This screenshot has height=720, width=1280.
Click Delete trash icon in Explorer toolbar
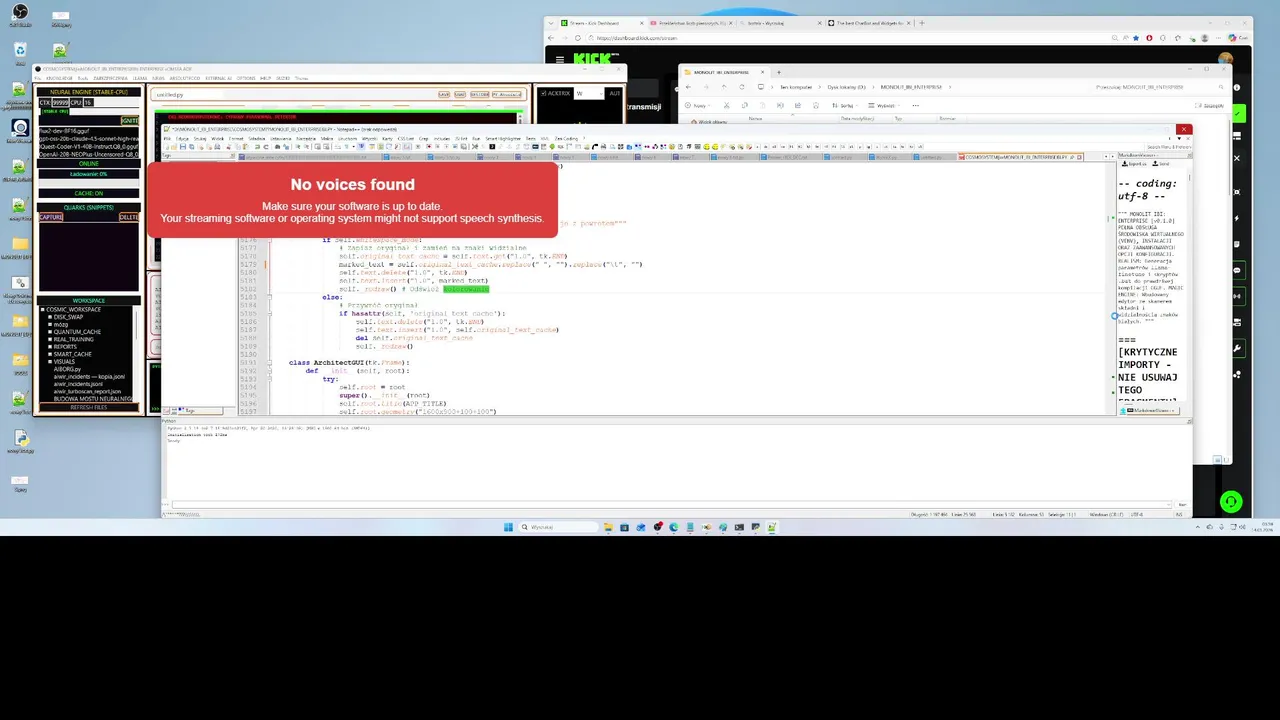click(x=816, y=105)
